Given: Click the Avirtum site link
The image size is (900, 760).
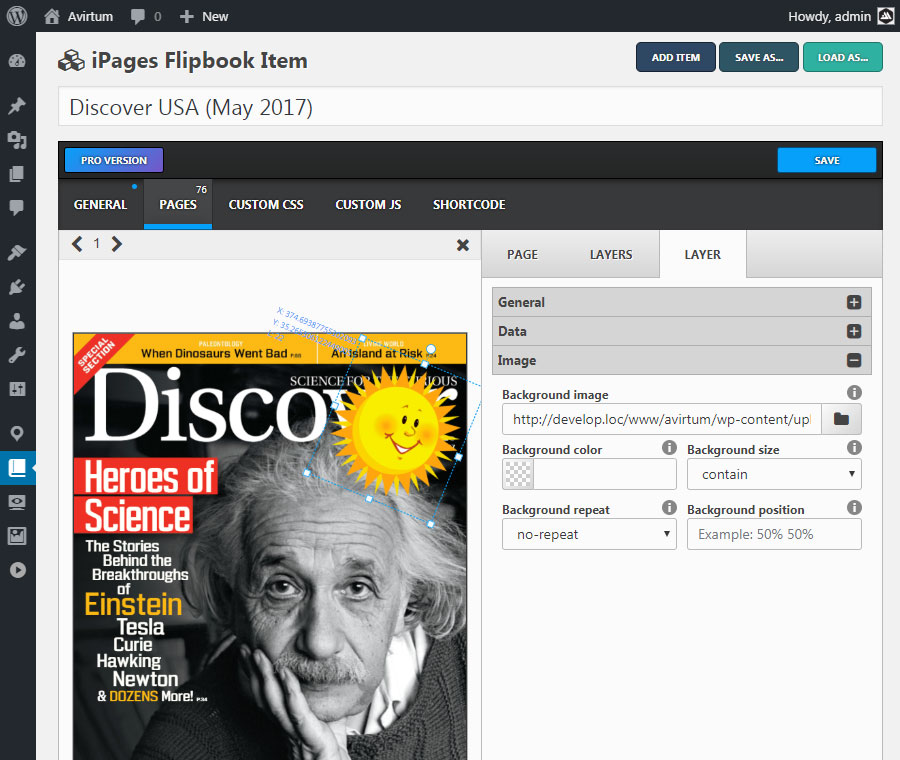Looking at the screenshot, I should (90, 17).
